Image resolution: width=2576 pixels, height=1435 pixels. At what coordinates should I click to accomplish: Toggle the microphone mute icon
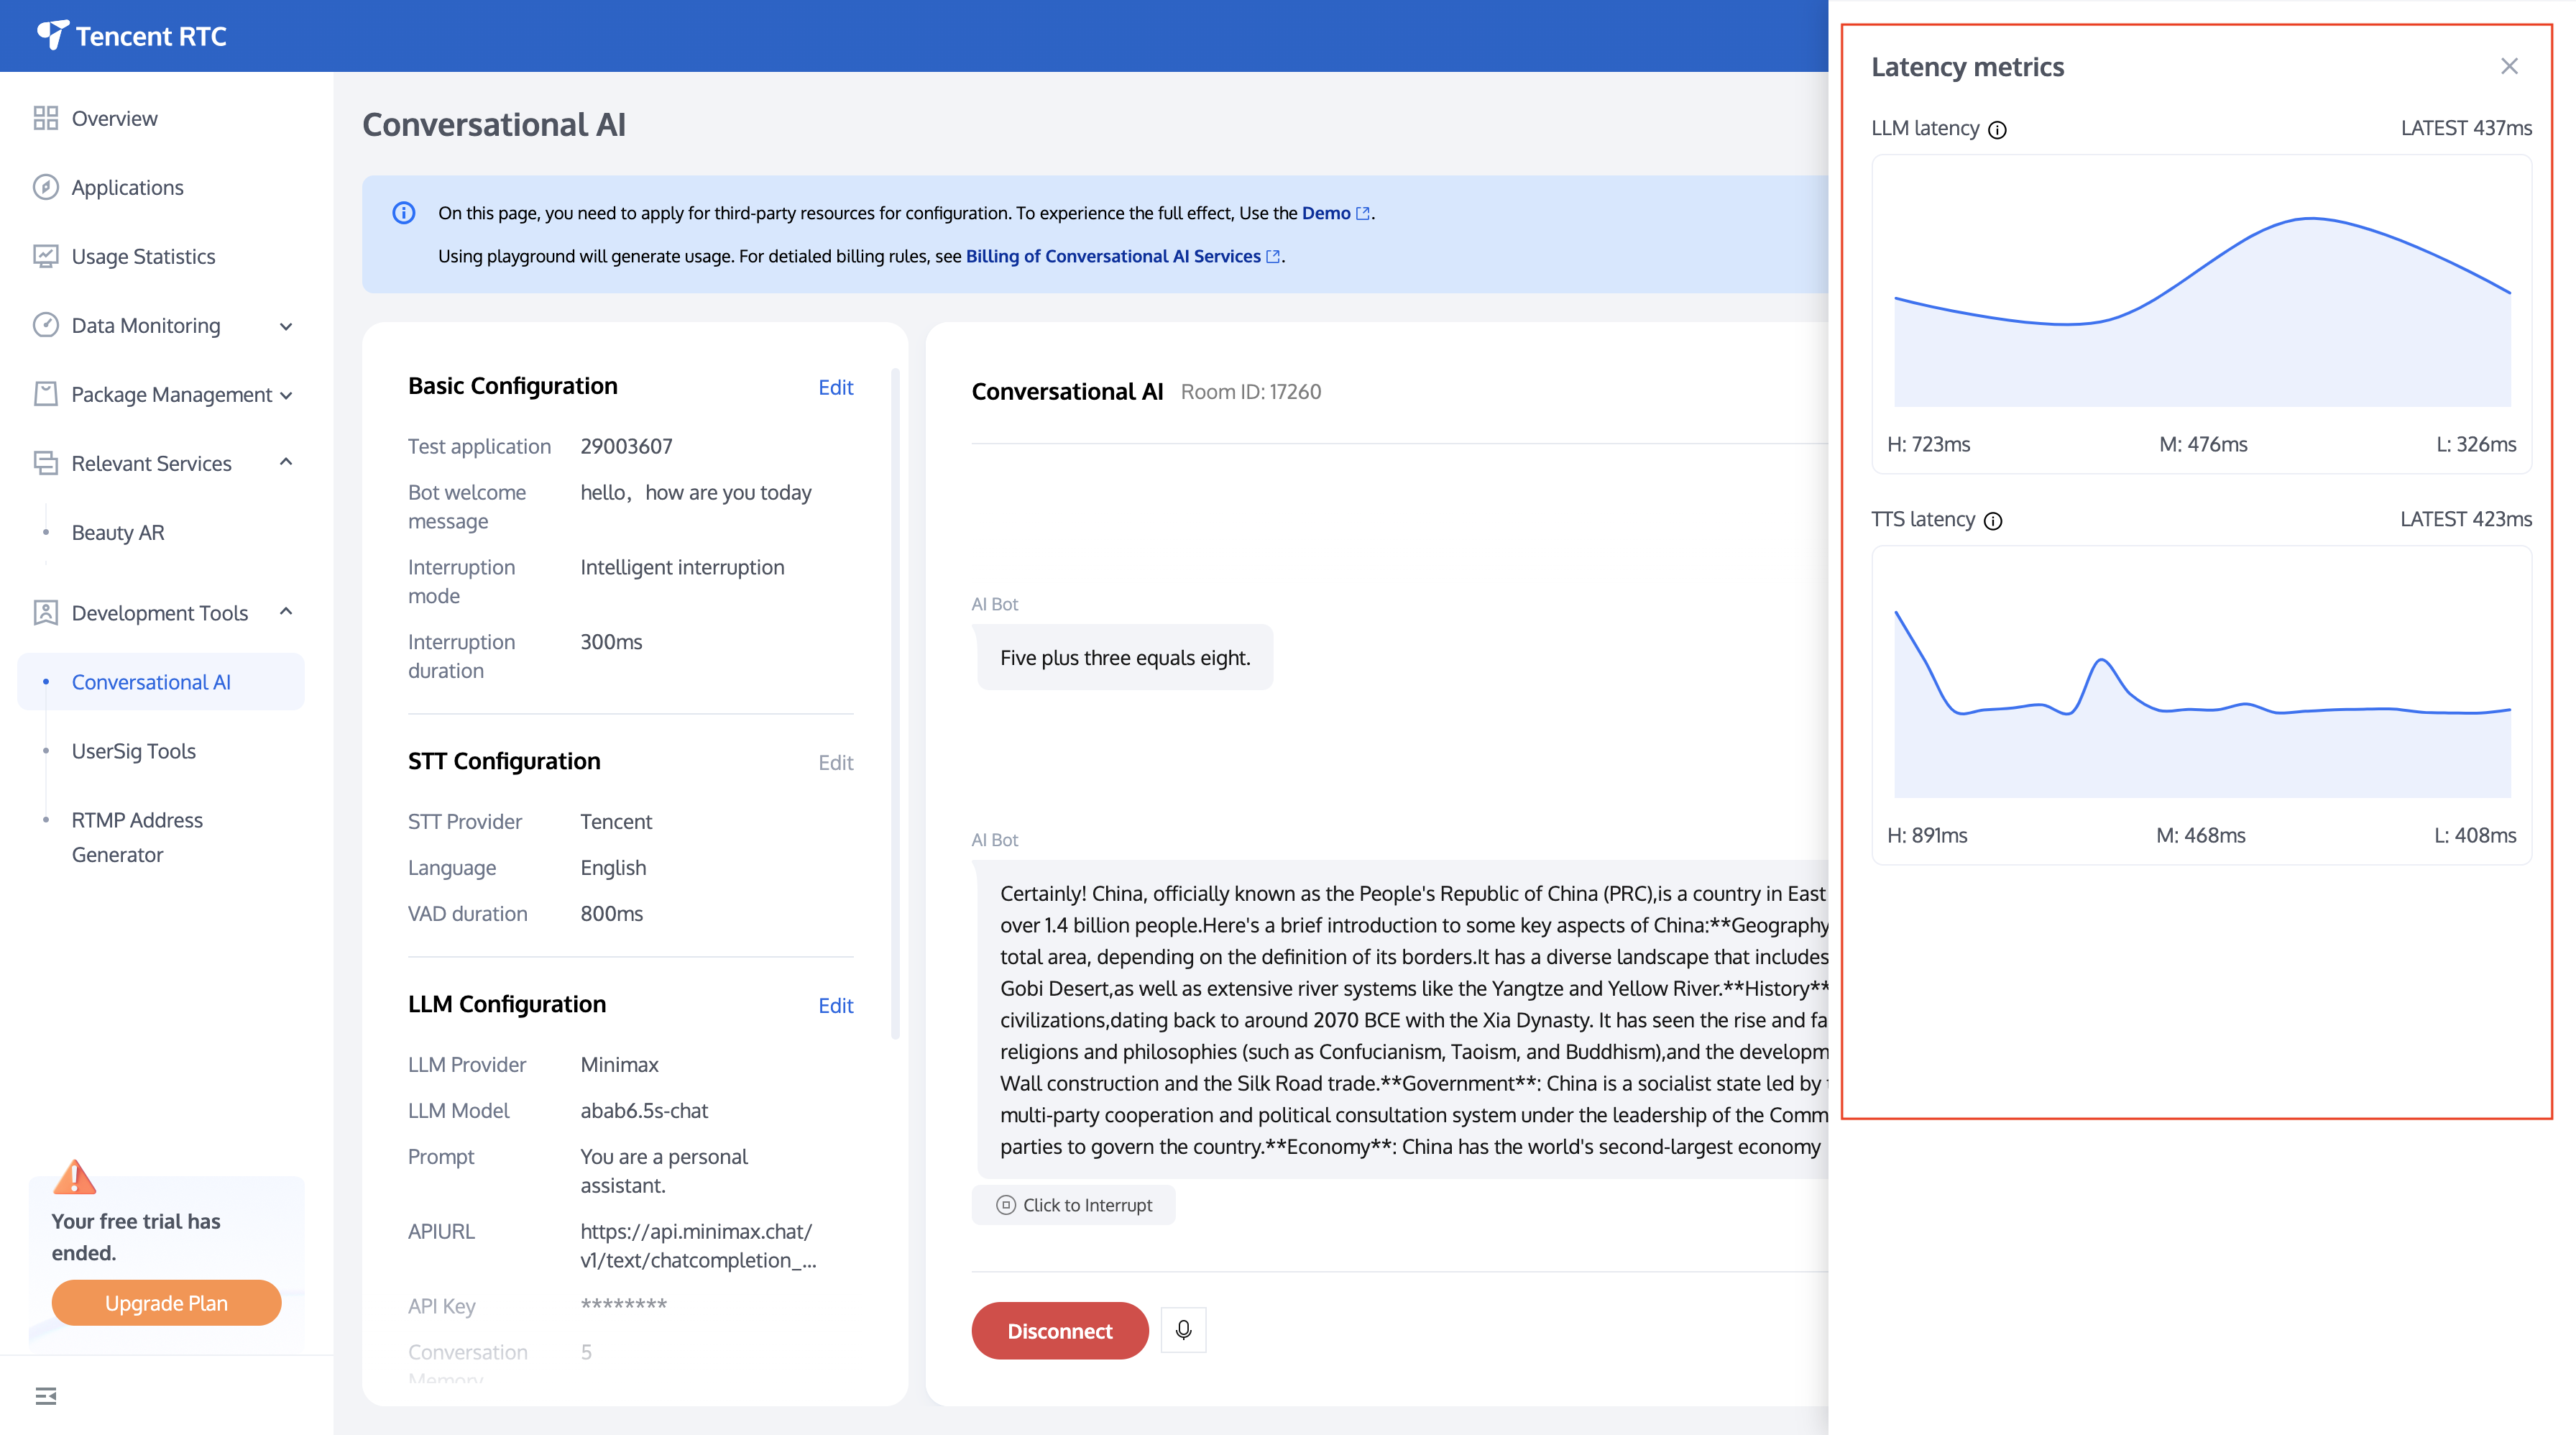click(x=1183, y=1330)
